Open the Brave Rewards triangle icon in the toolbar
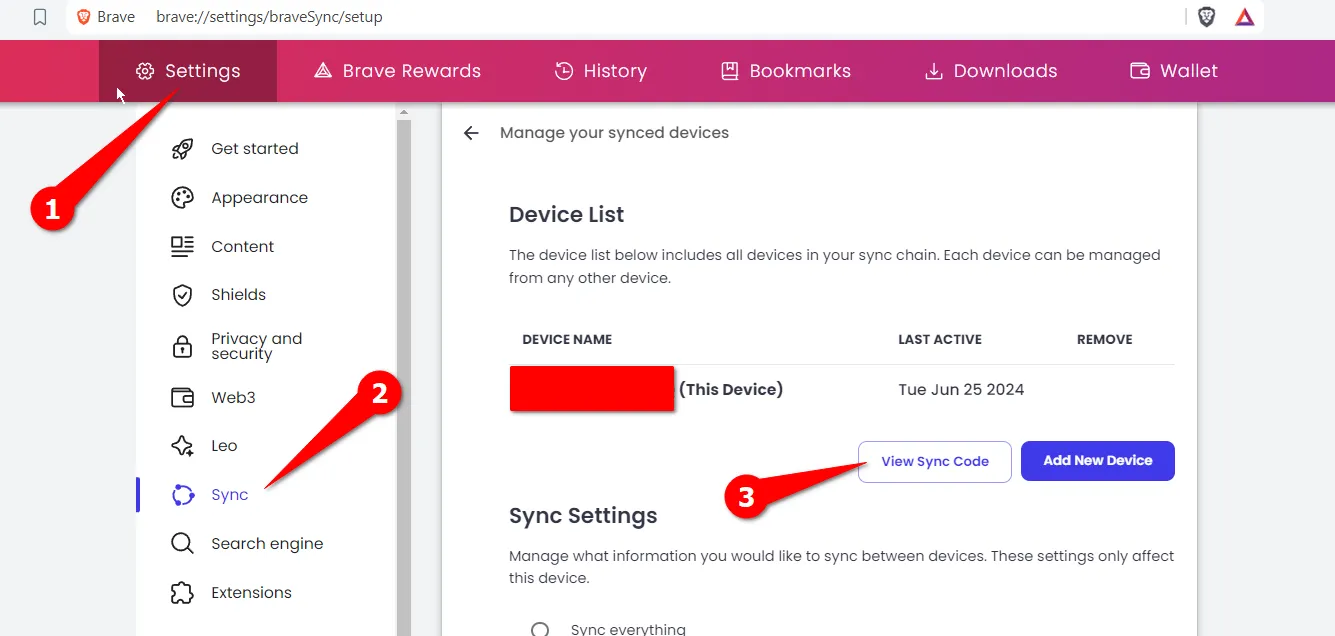The width and height of the screenshot is (1335, 636). (x=1245, y=17)
